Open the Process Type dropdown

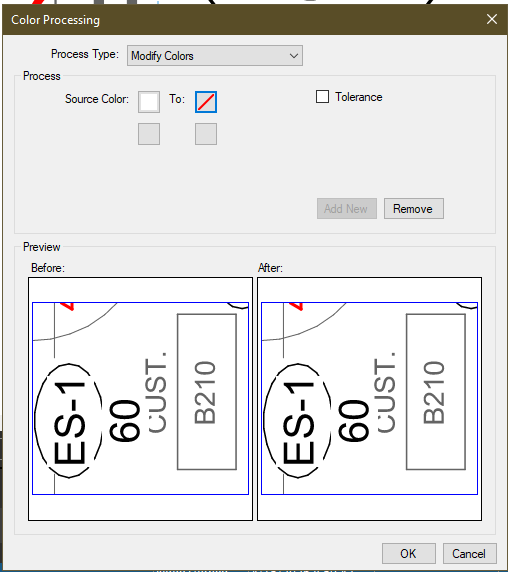(215, 56)
